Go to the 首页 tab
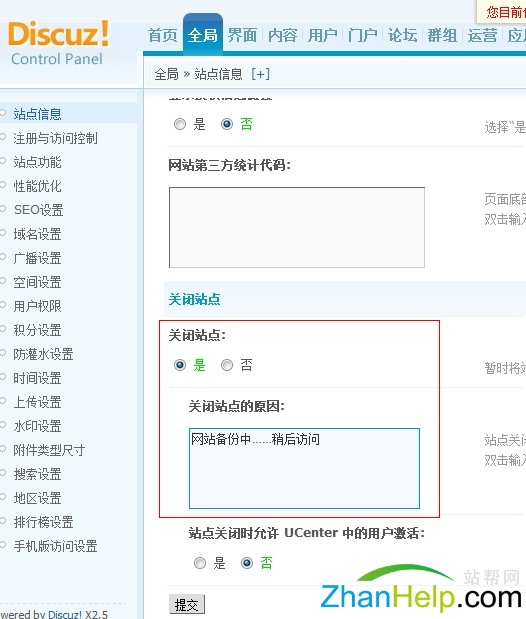 click(162, 35)
